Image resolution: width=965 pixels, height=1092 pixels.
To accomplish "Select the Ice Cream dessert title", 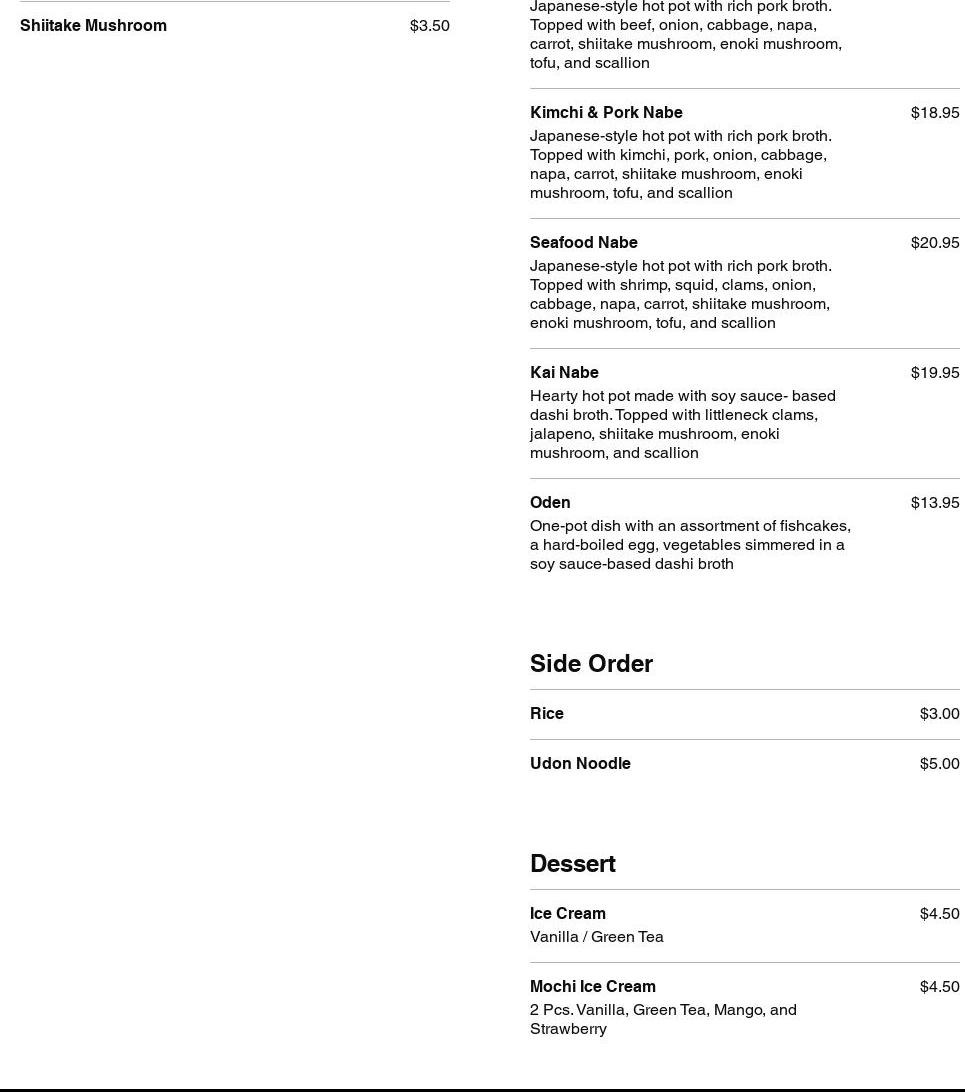I will 567,913.
